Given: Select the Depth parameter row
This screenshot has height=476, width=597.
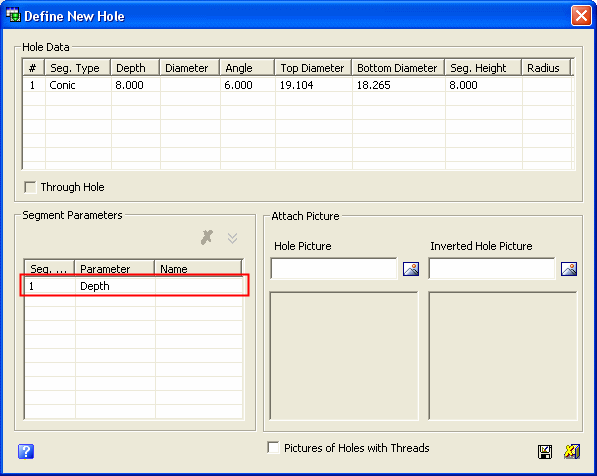Looking at the screenshot, I should (134, 286).
